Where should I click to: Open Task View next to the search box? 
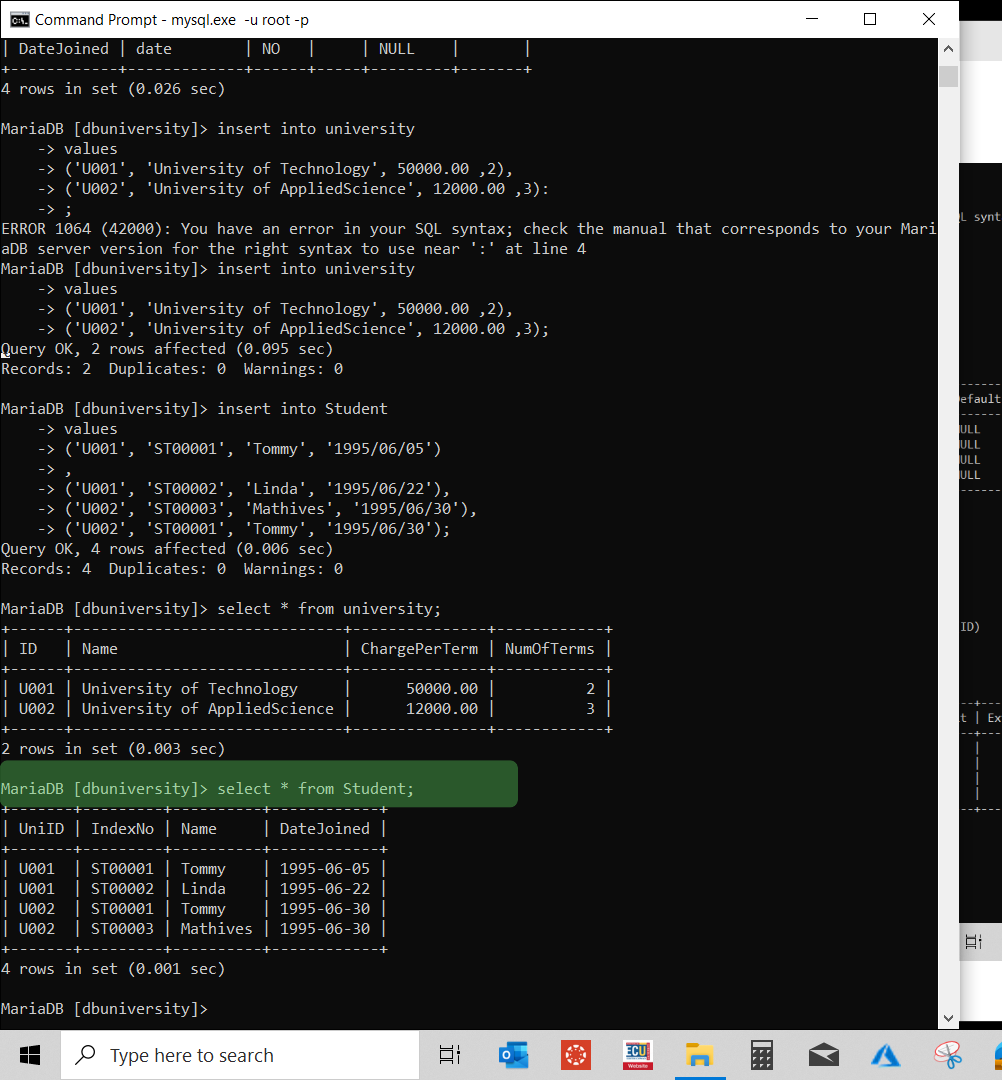[x=449, y=1055]
